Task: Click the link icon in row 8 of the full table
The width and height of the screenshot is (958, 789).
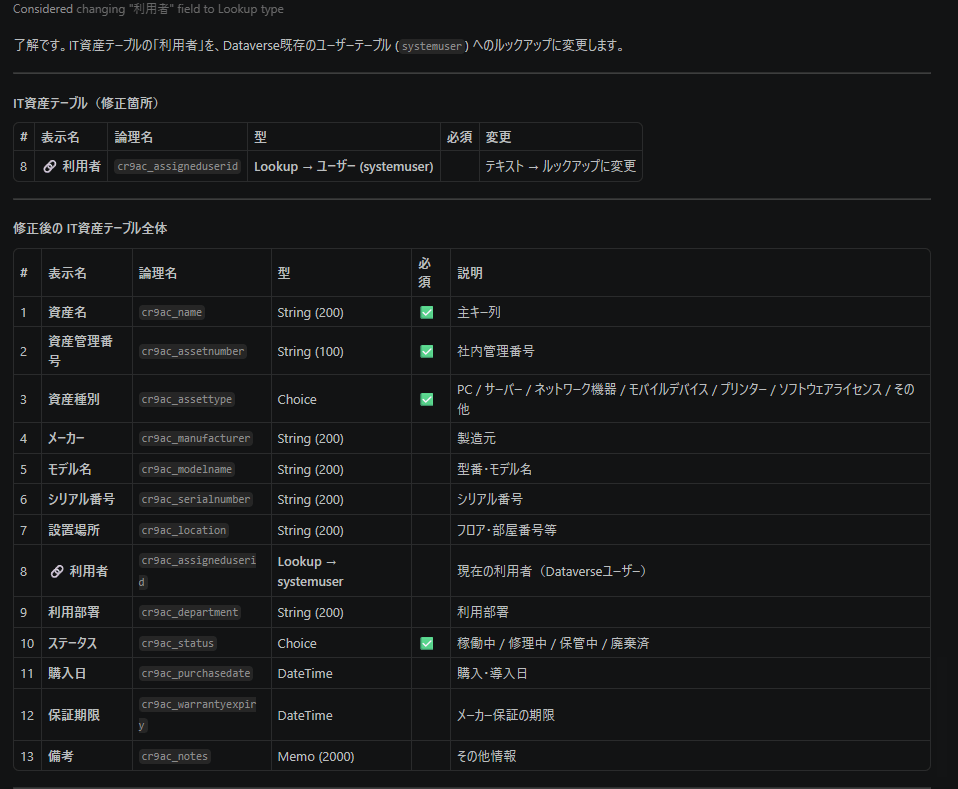Action: [x=56, y=571]
